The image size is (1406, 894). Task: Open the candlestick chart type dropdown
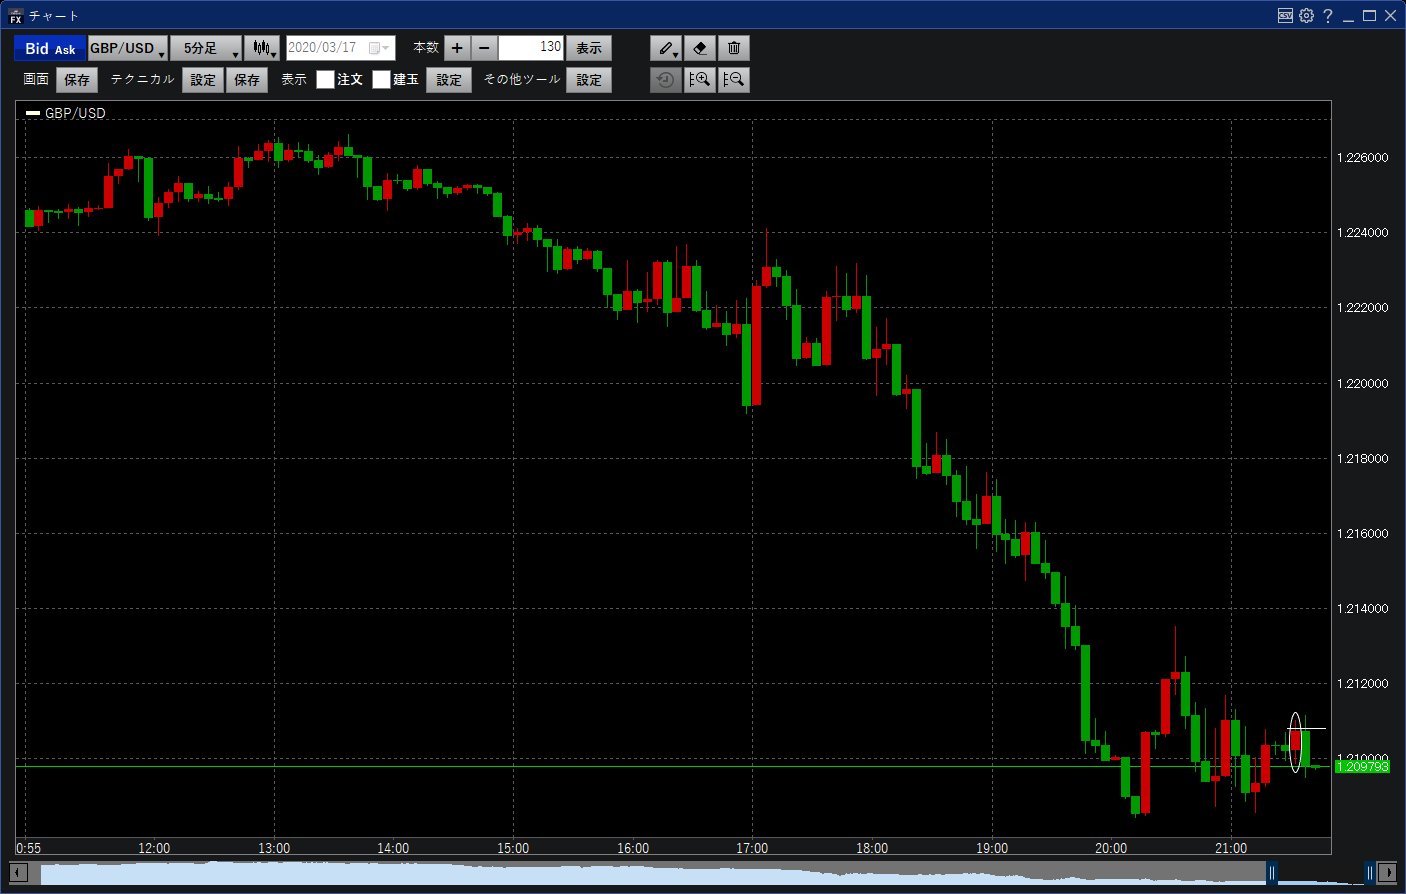tap(262, 48)
